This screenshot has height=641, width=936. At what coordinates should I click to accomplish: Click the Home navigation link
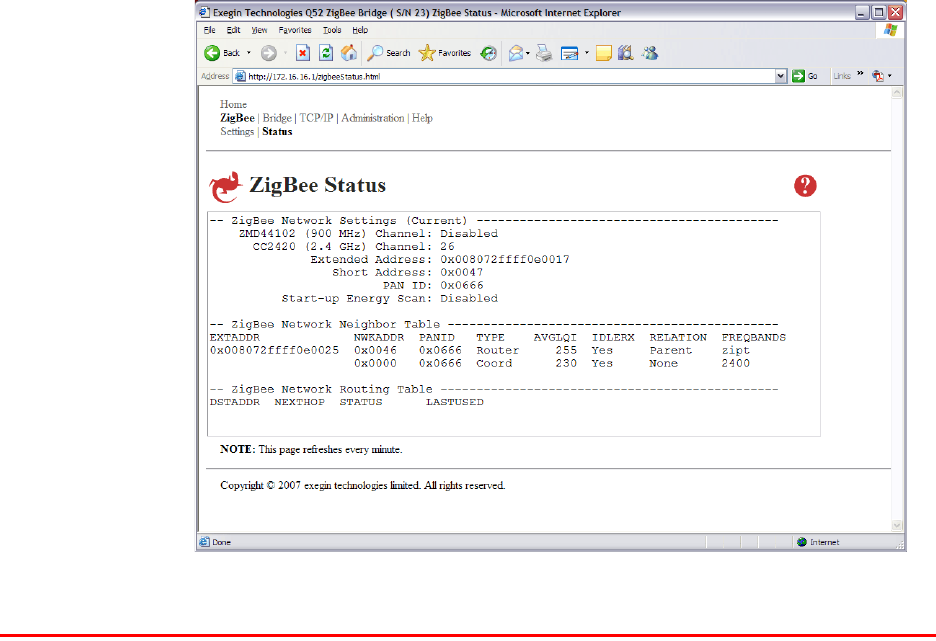(233, 104)
